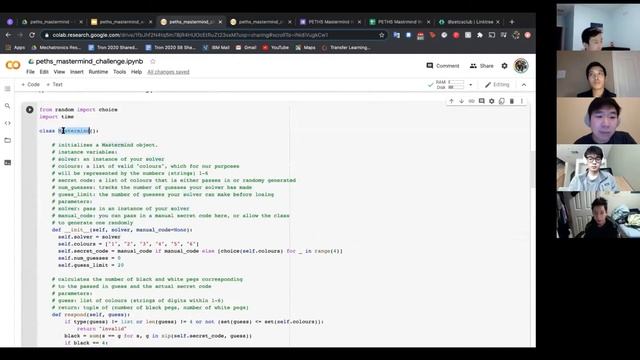The image size is (640, 360).
Task: Switch to peths_mastermind tab with yellow Slides icon
Action: (121, 22)
